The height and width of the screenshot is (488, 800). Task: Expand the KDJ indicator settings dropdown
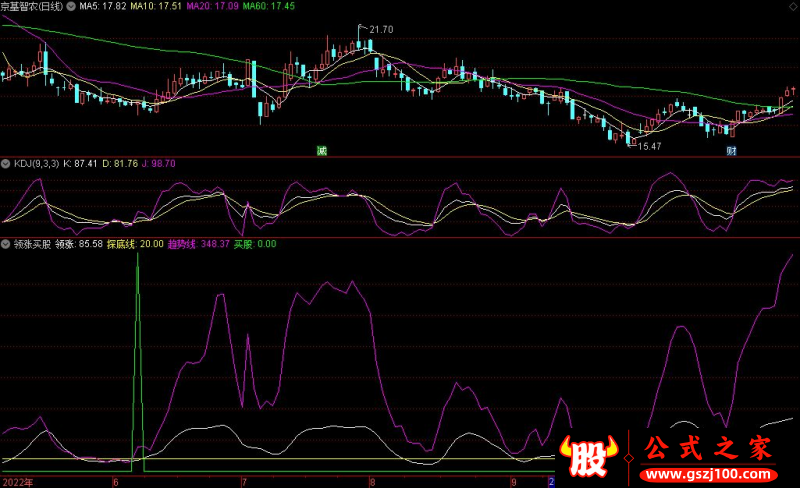[6, 163]
